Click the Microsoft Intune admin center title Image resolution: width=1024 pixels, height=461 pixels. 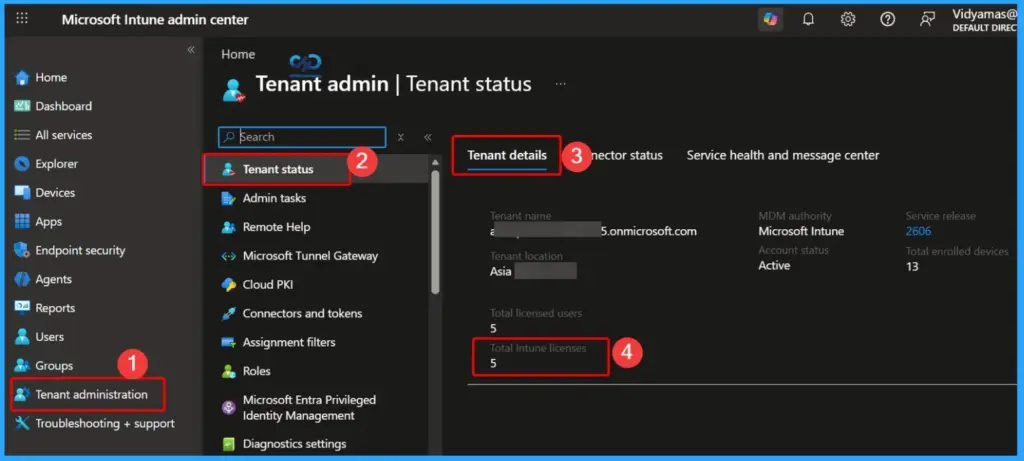click(x=155, y=20)
